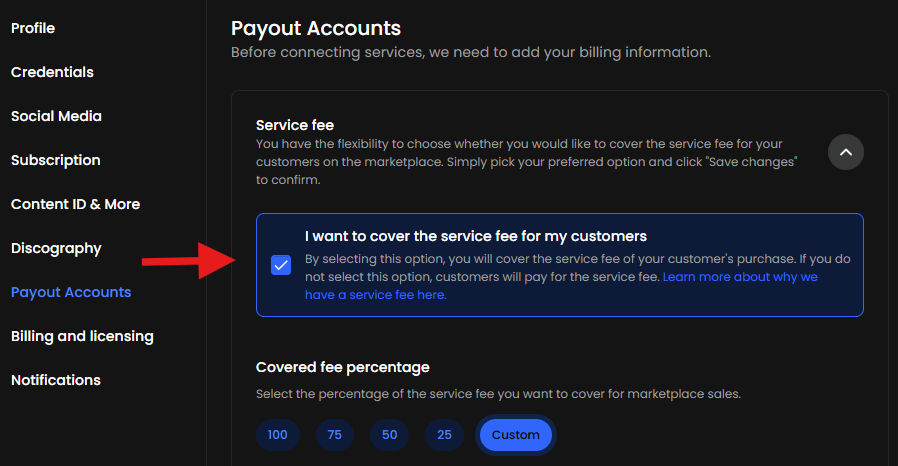
Task: Click the Covered fee percentage label
Action: click(343, 367)
